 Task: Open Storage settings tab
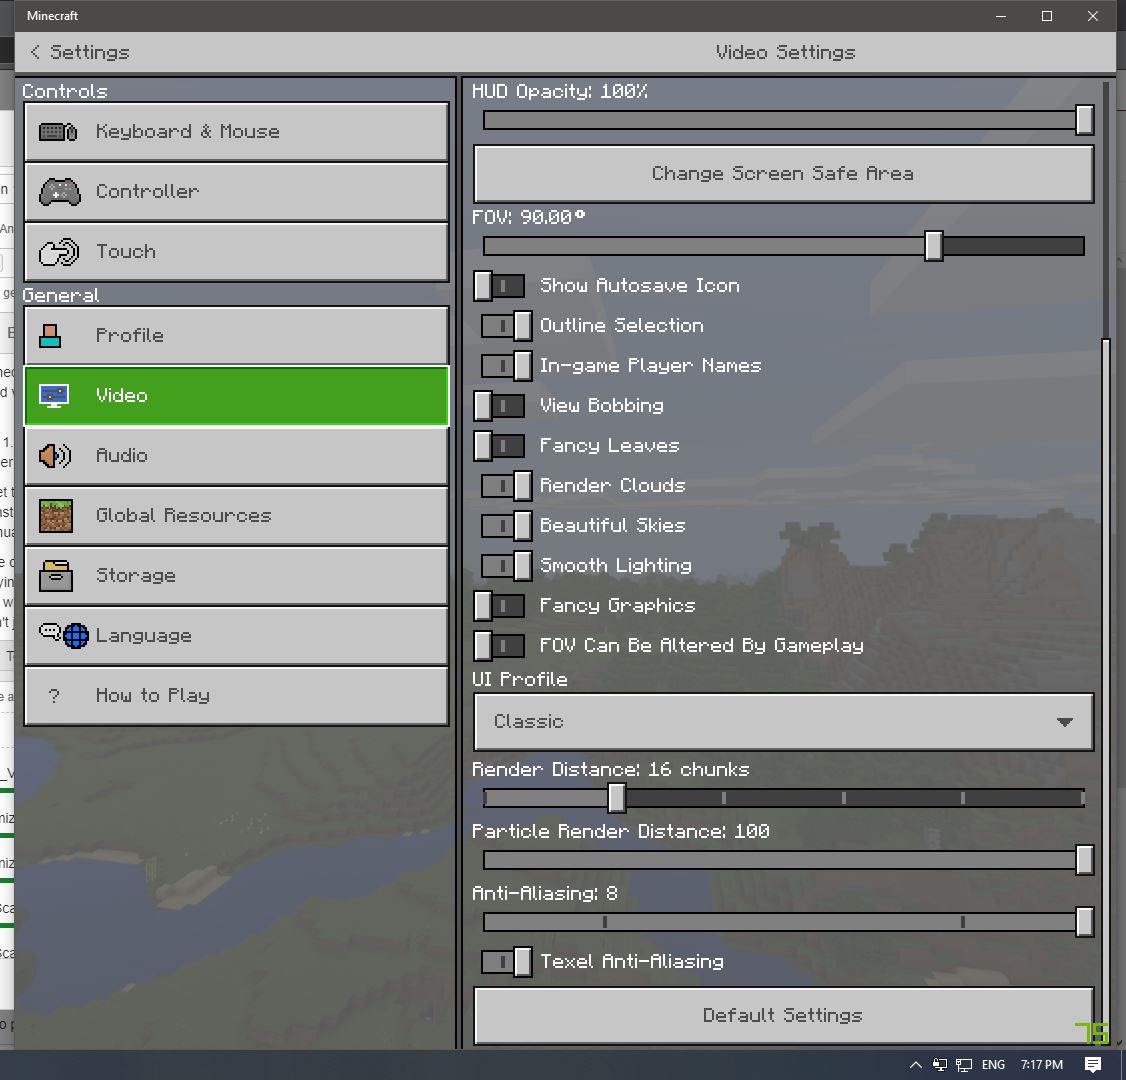[236, 576]
